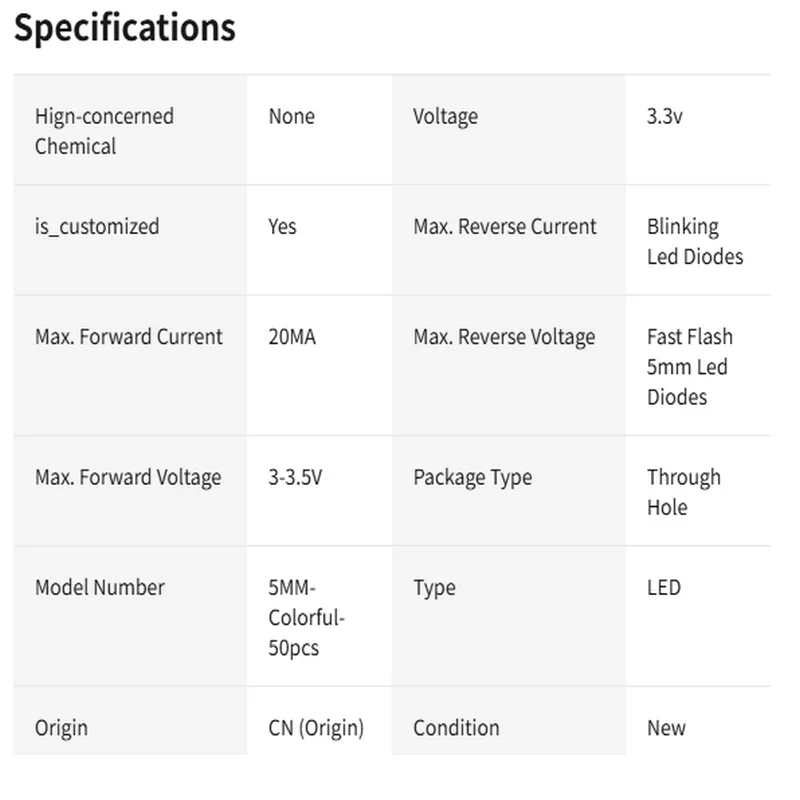Click the Package Type label

coord(473,477)
